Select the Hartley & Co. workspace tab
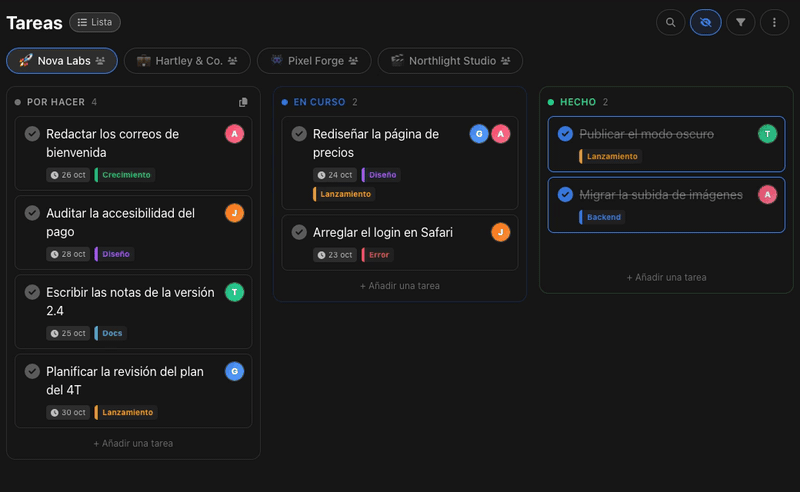Viewport: 800px width, 492px height. (x=187, y=61)
